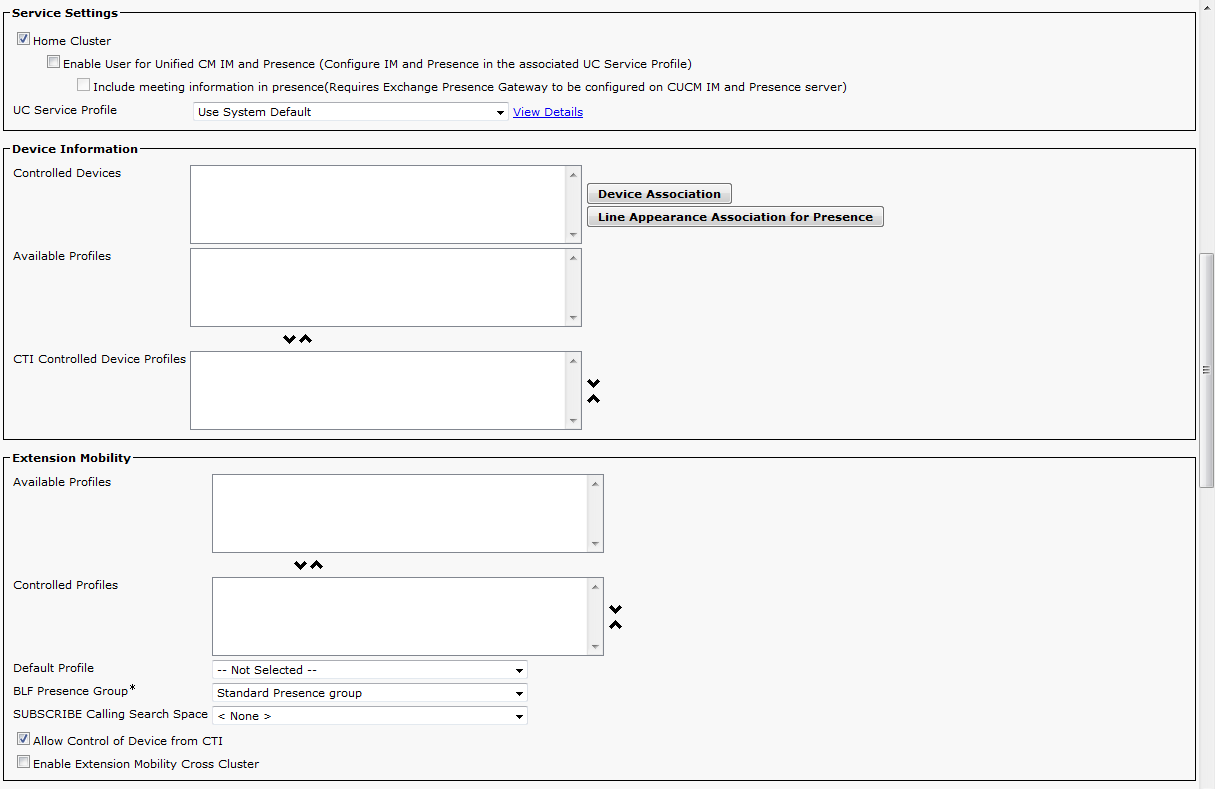Uncheck the Home Cluster checkbox

click(23, 40)
